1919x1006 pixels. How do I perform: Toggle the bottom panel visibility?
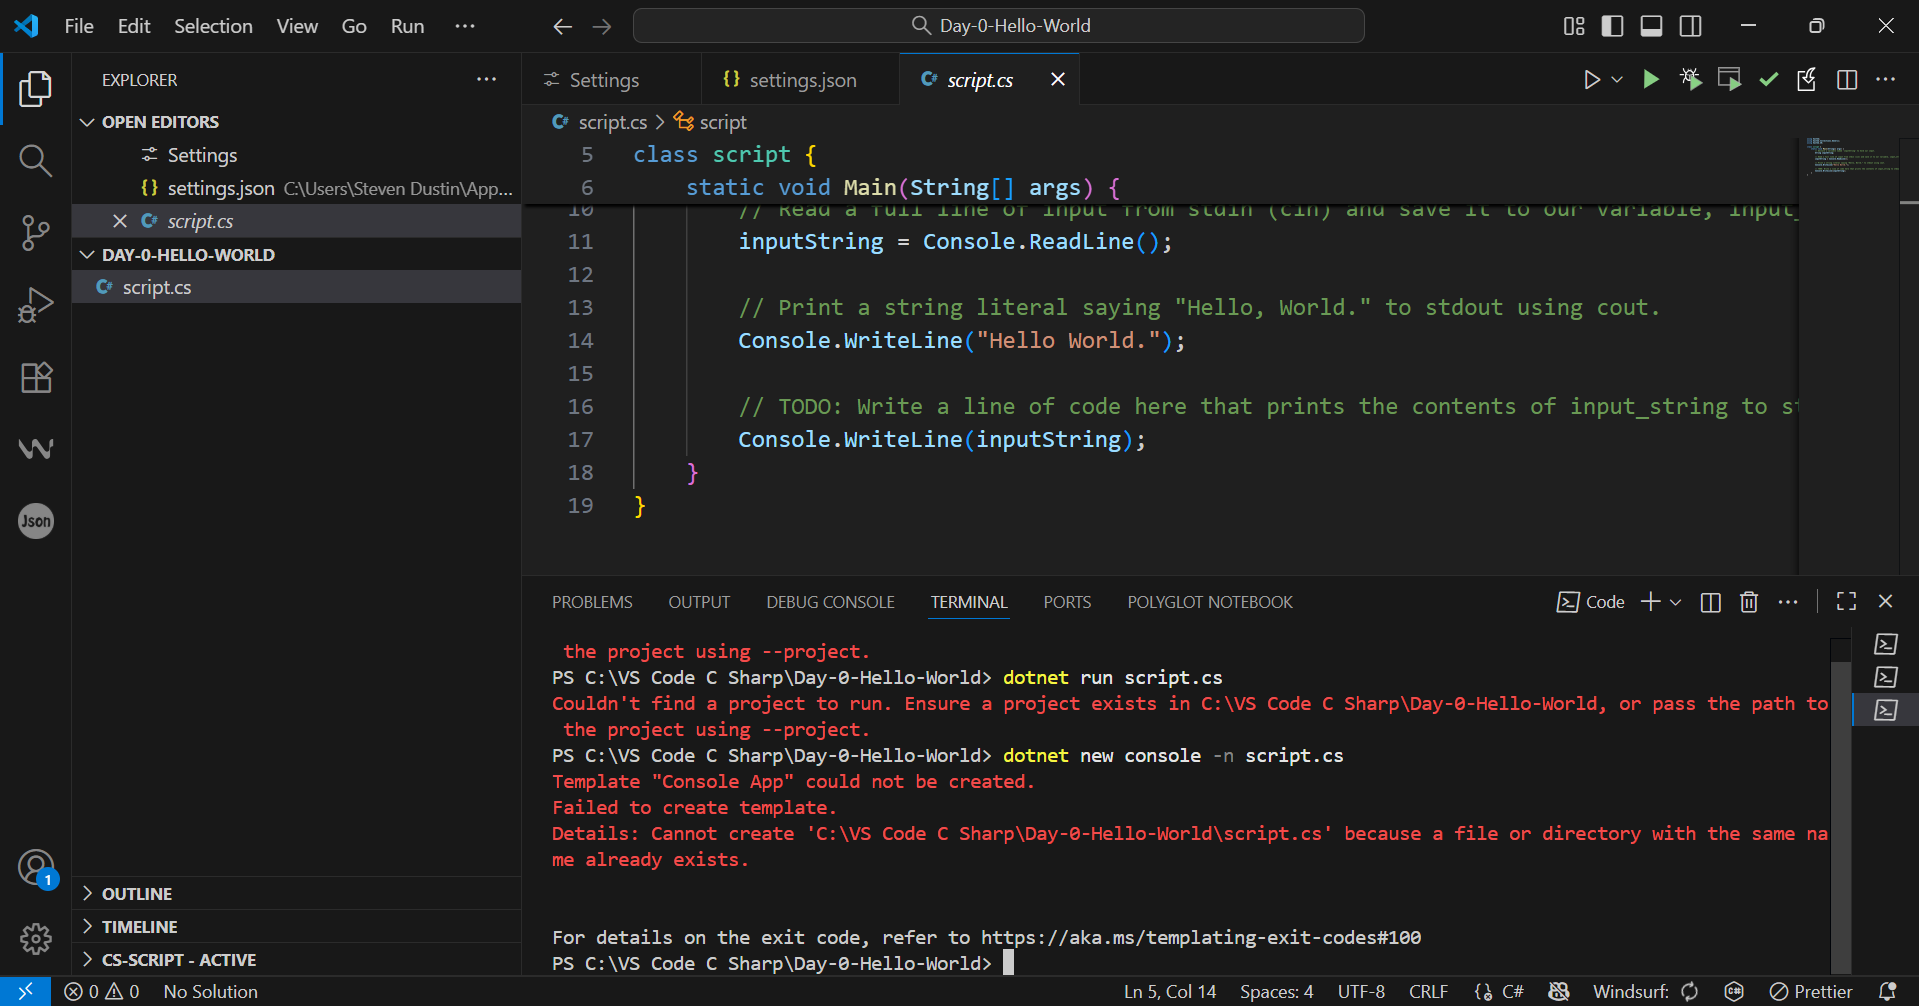click(x=1651, y=26)
